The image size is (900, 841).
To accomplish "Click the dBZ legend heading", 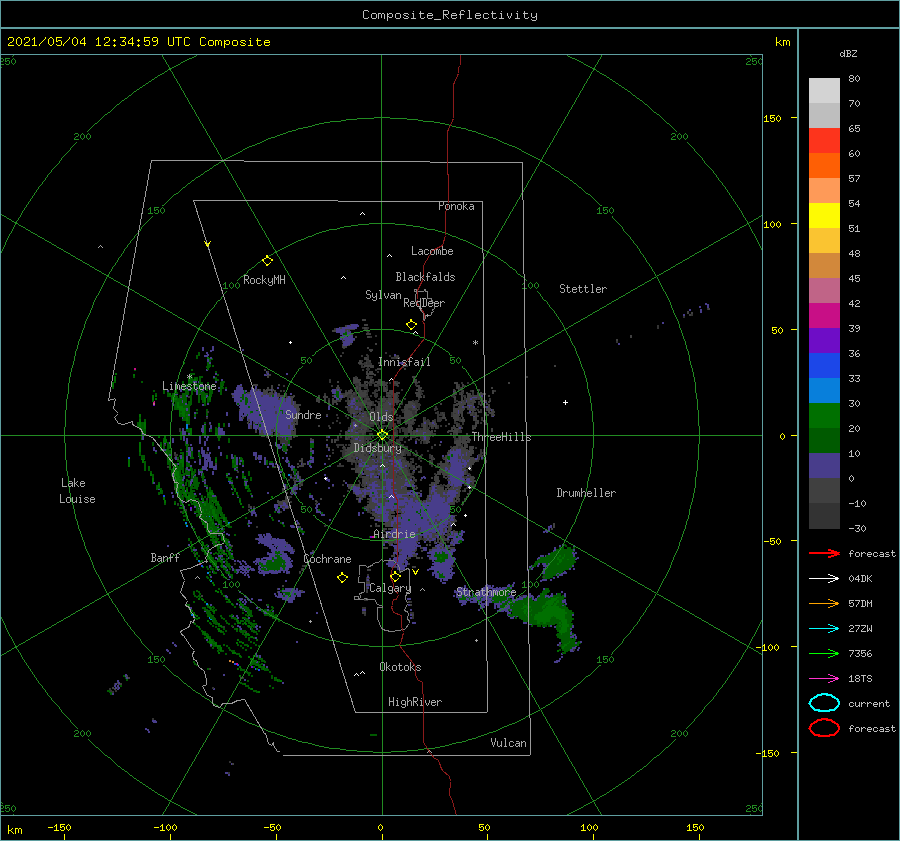I will [x=848, y=53].
